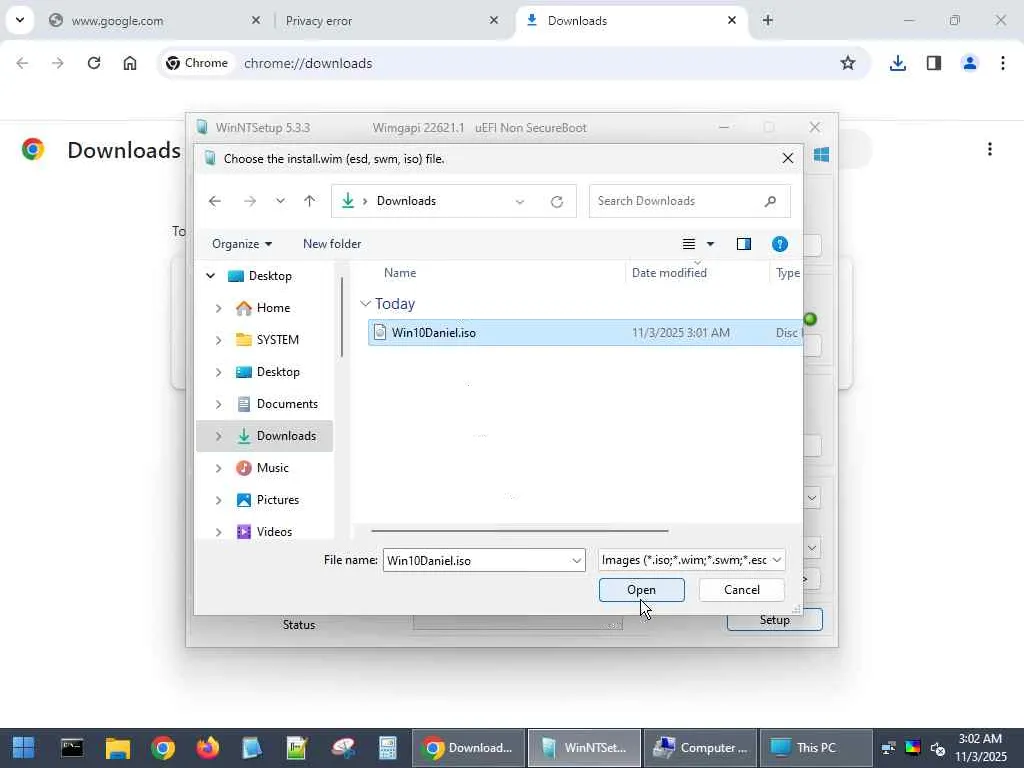Click New folder
Image resolution: width=1024 pixels, height=768 pixels.
[332, 244]
